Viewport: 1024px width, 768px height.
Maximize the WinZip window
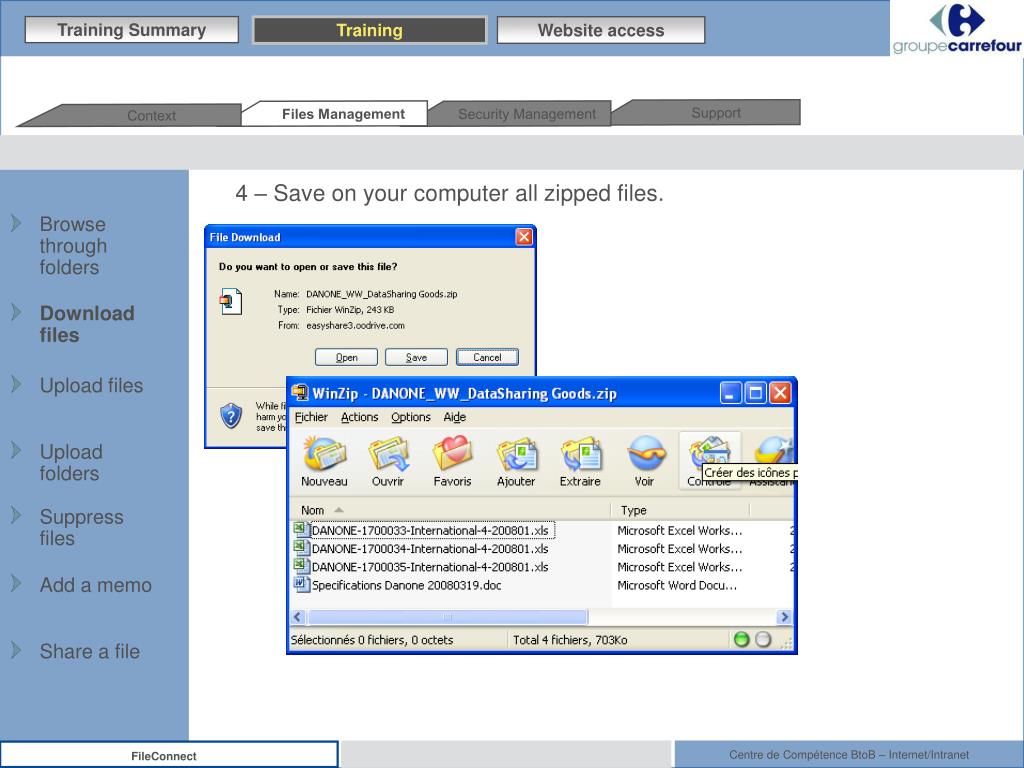tap(756, 393)
